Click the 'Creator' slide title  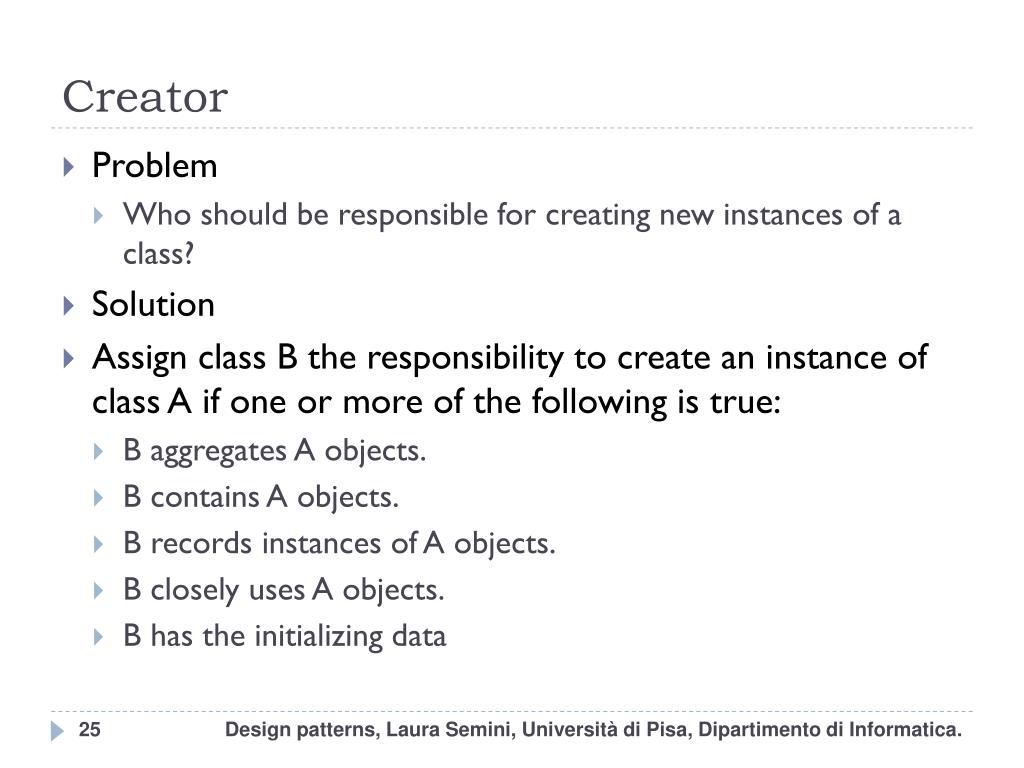pyautogui.click(x=145, y=97)
